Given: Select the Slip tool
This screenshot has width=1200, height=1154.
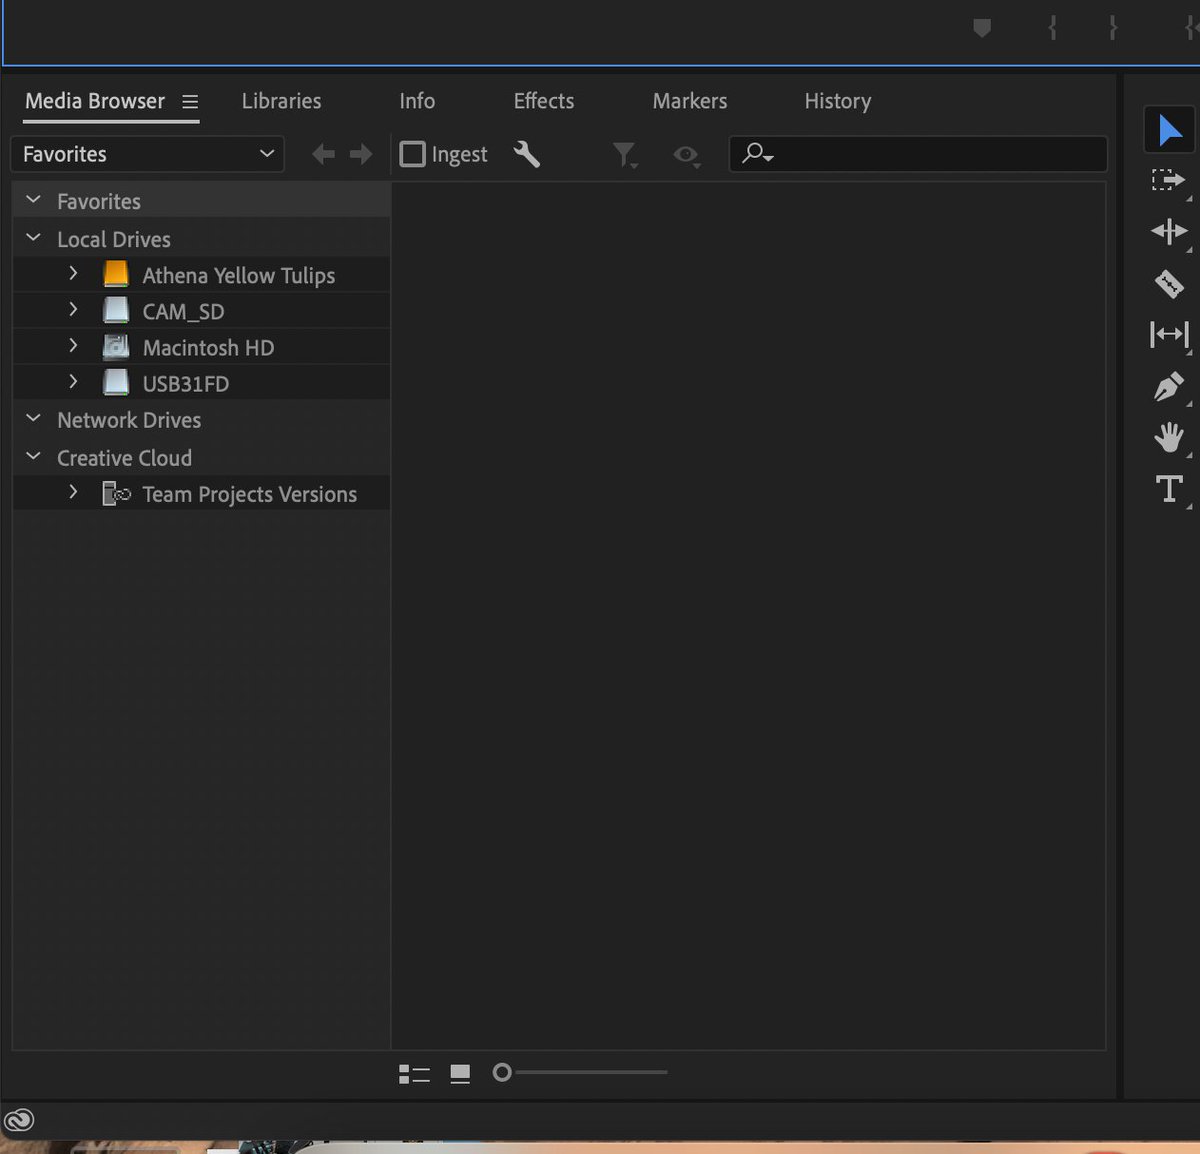Looking at the screenshot, I should [x=1168, y=334].
